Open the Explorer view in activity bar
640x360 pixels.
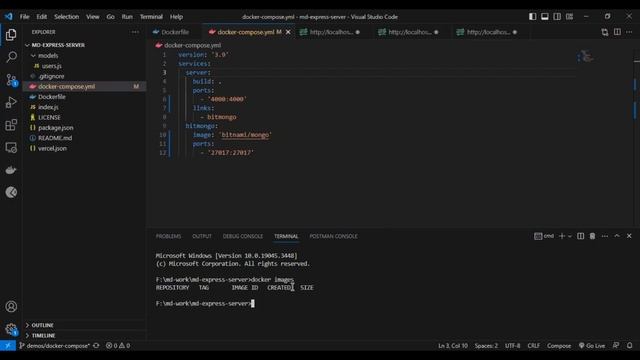click(x=11, y=35)
